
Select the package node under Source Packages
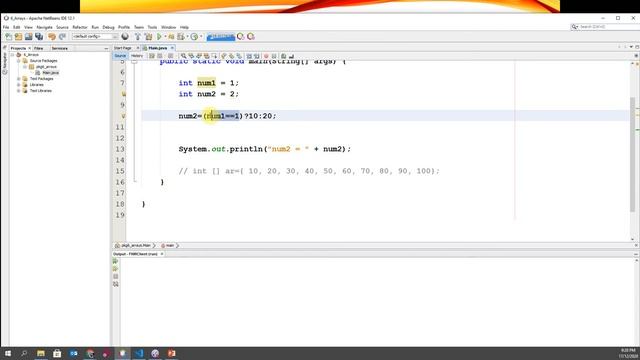46,67
